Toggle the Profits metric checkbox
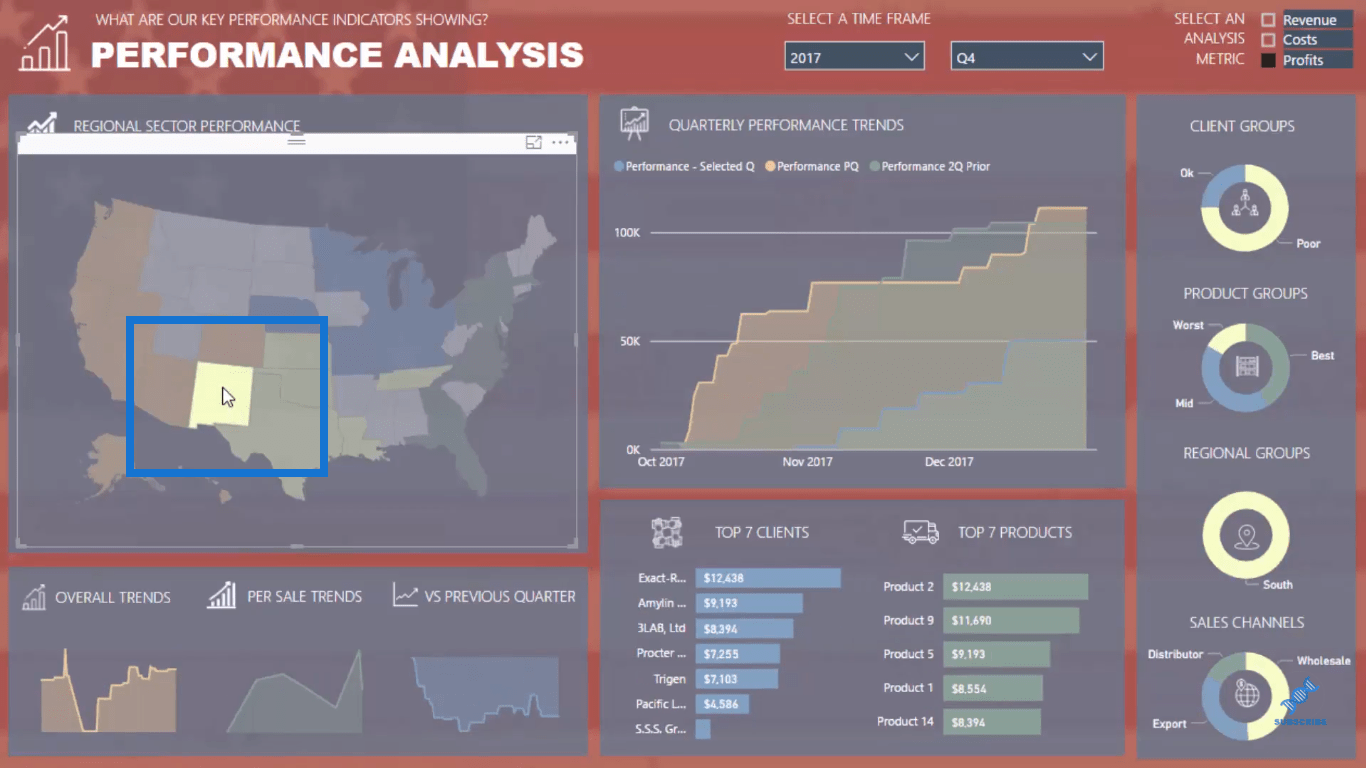 pyautogui.click(x=1268, y=60)
